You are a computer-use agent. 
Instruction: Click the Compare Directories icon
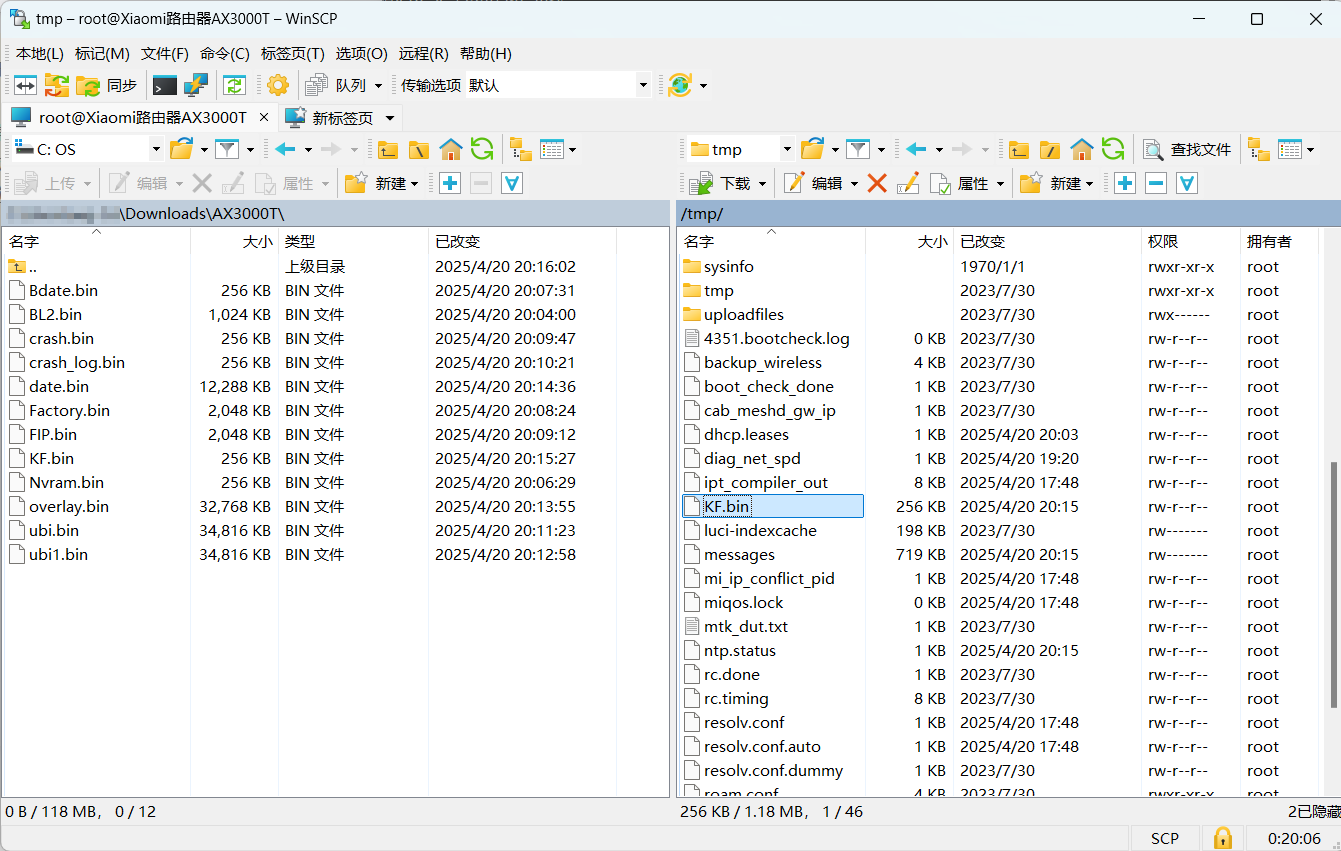click(x=25, y=86)
